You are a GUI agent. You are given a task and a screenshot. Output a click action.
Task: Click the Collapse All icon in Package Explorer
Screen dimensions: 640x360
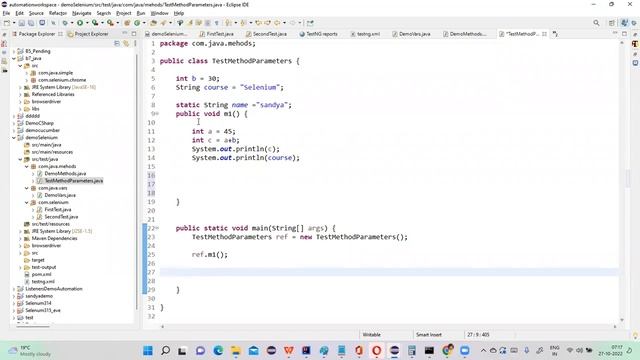[117, 43]
